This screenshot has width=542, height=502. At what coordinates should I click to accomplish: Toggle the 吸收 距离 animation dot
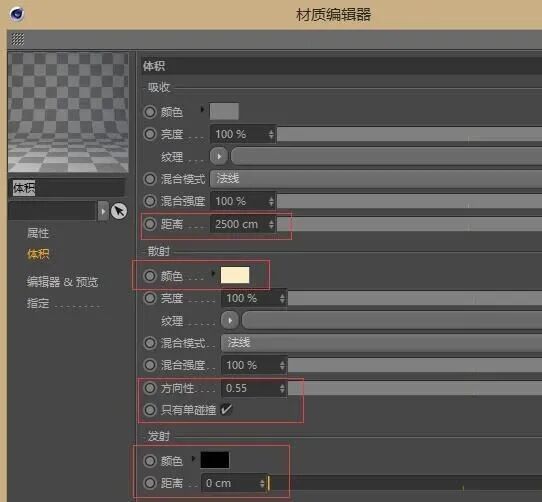pos(150,224)
